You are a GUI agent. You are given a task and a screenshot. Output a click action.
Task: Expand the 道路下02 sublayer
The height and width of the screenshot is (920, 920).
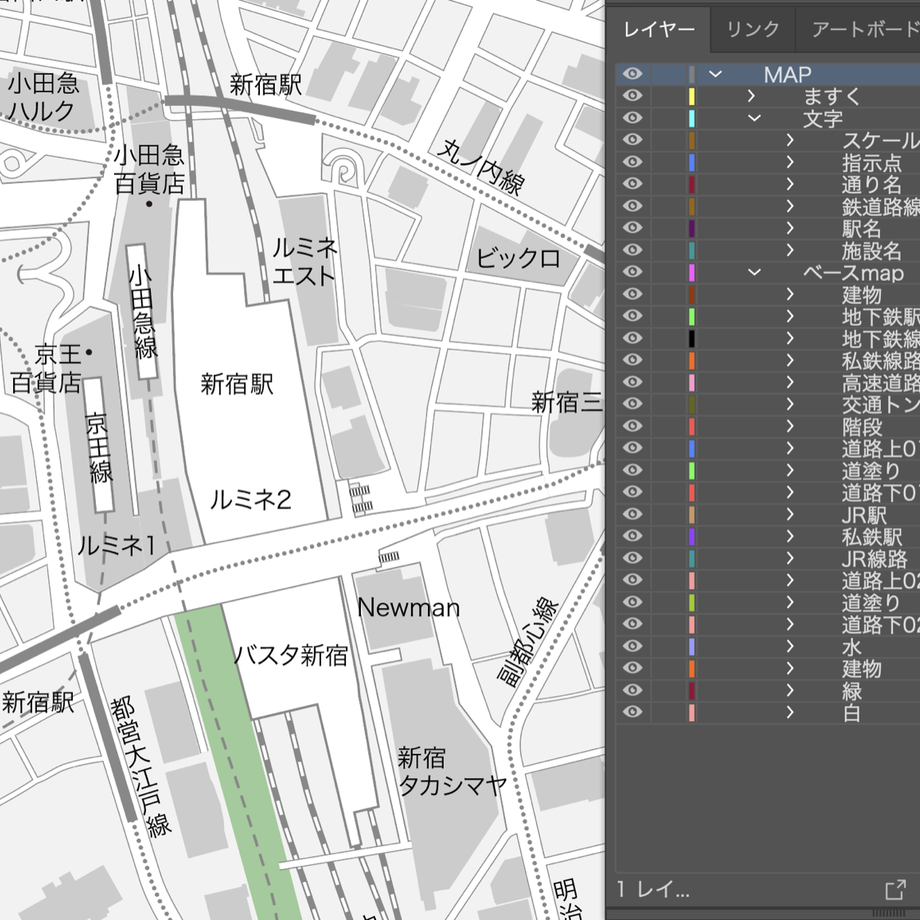point(790,624)
